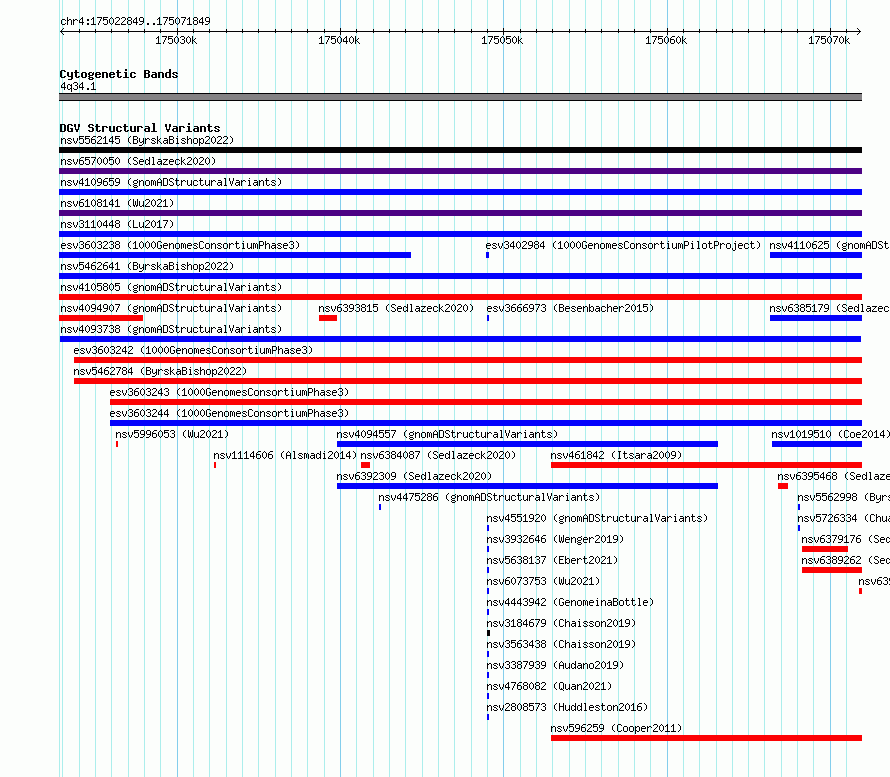Image resolution: width=890 pixels, height=777 pixels.
Task: Click the gray 4q34.1 cytogenetic band
Action: coord(460,97)
